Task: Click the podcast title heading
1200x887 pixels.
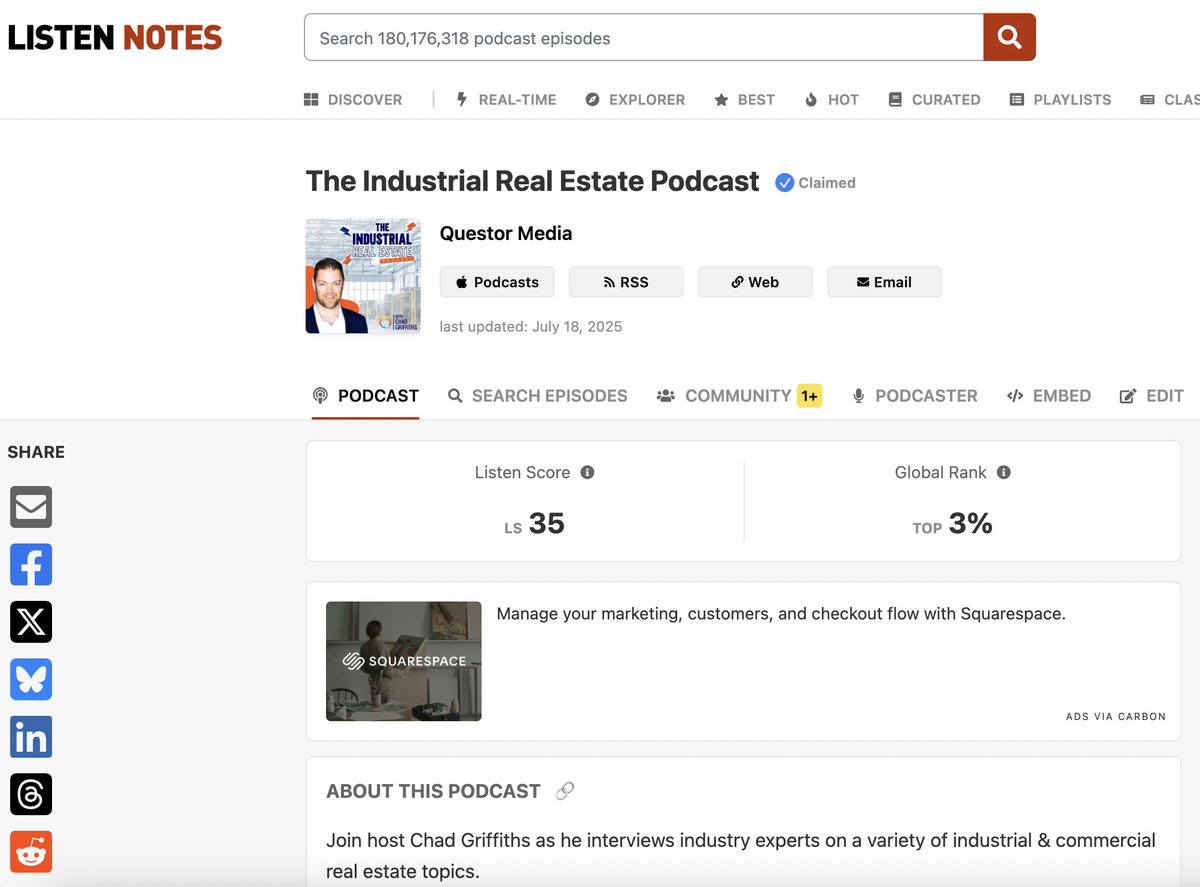Action: pos(533,181)
